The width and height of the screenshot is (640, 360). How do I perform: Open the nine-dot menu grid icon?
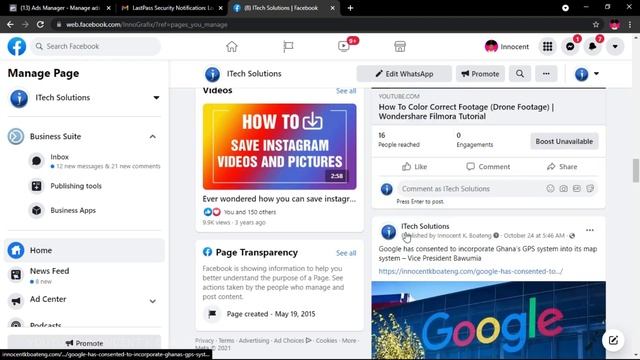548,47
